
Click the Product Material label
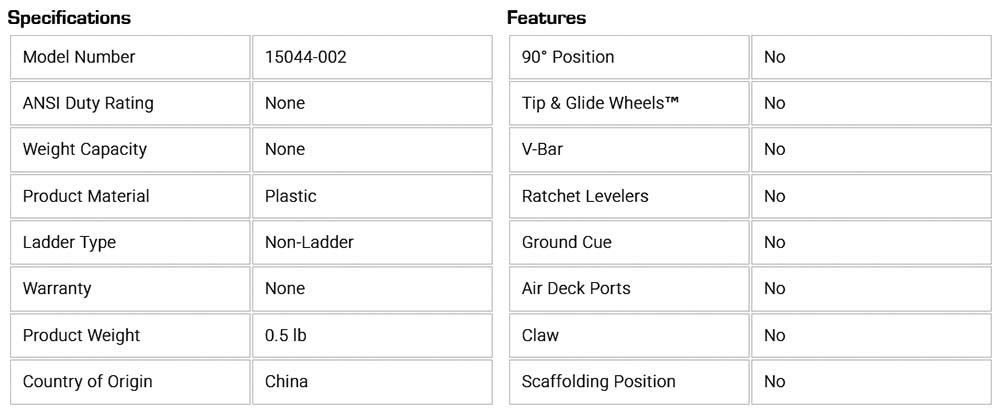tap(86, 196)
